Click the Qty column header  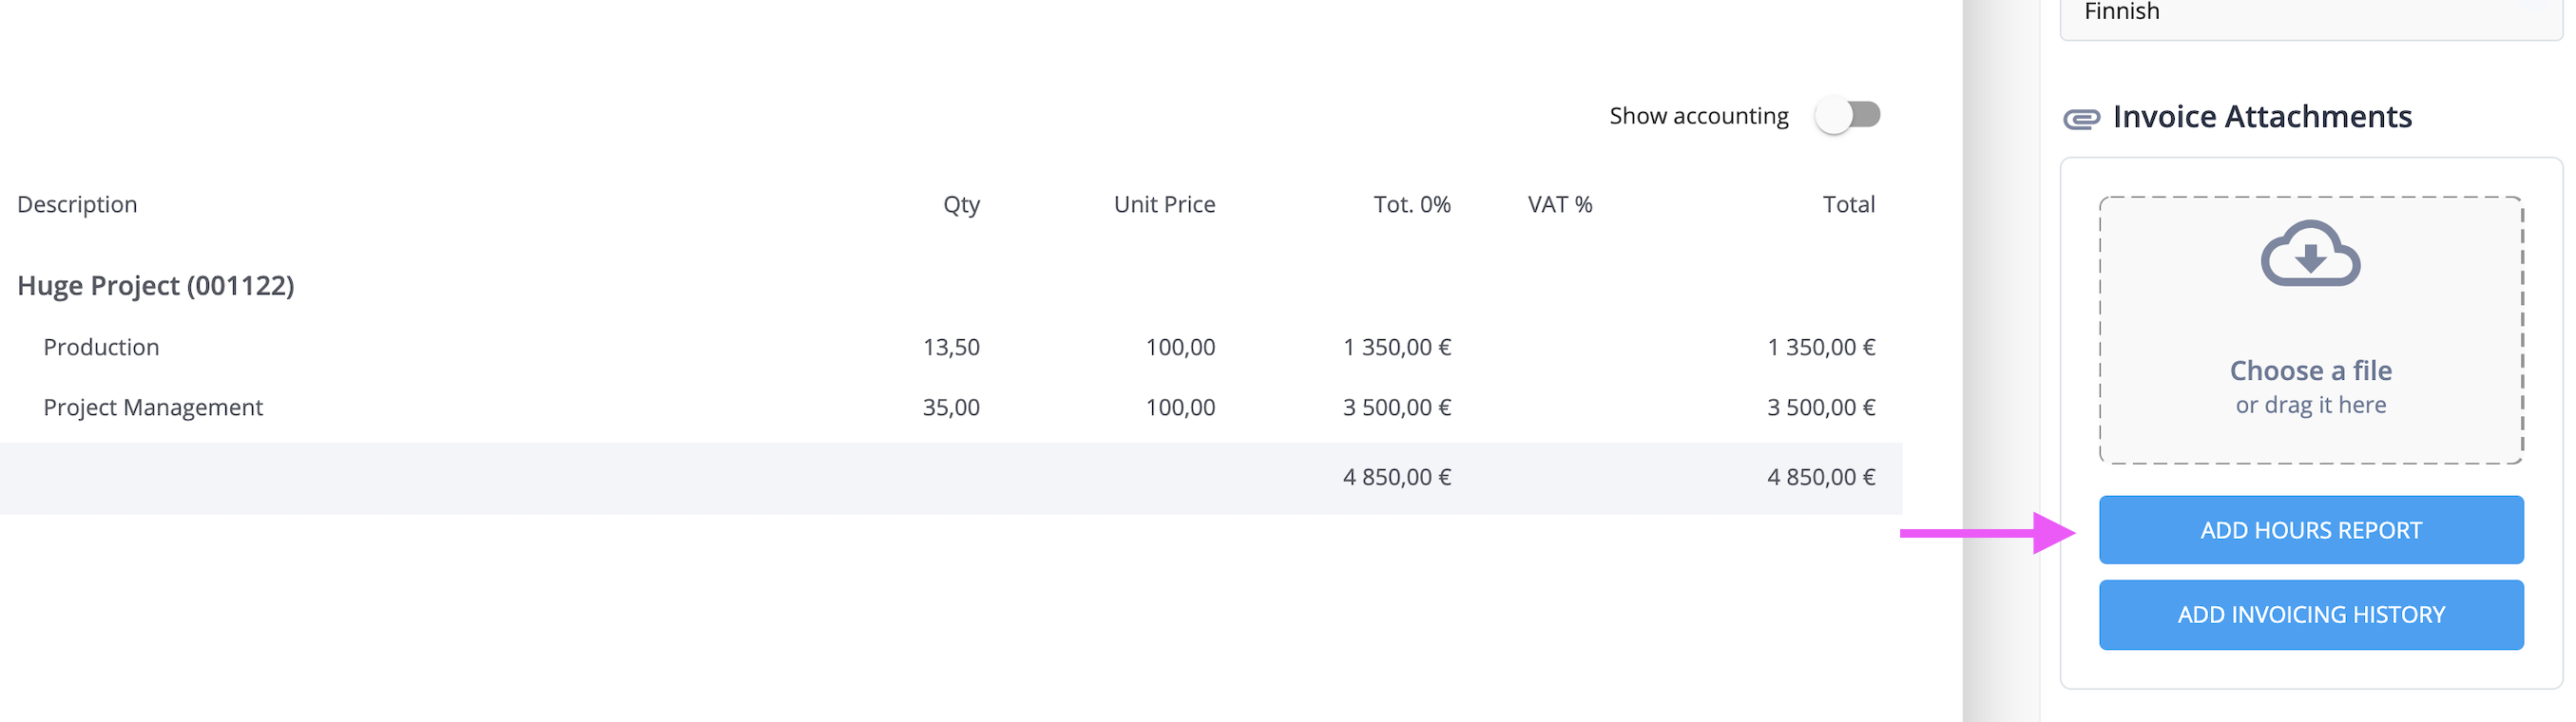[x=961, y=205]
